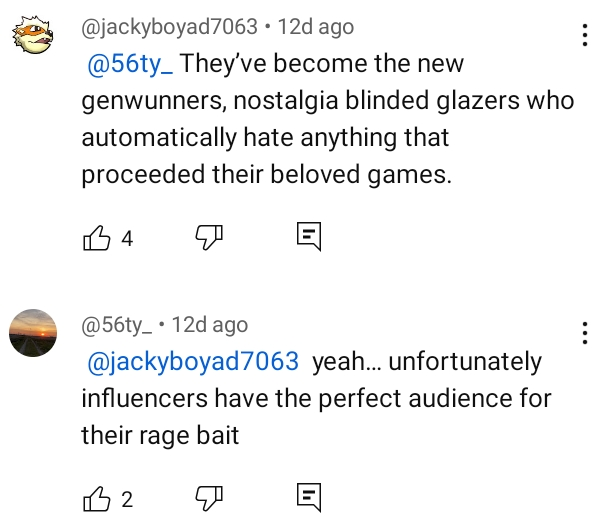This screenshot has height=525, width=609.
Task: Follow the blue @56ty_ mention link
Action: pos(132,64)
